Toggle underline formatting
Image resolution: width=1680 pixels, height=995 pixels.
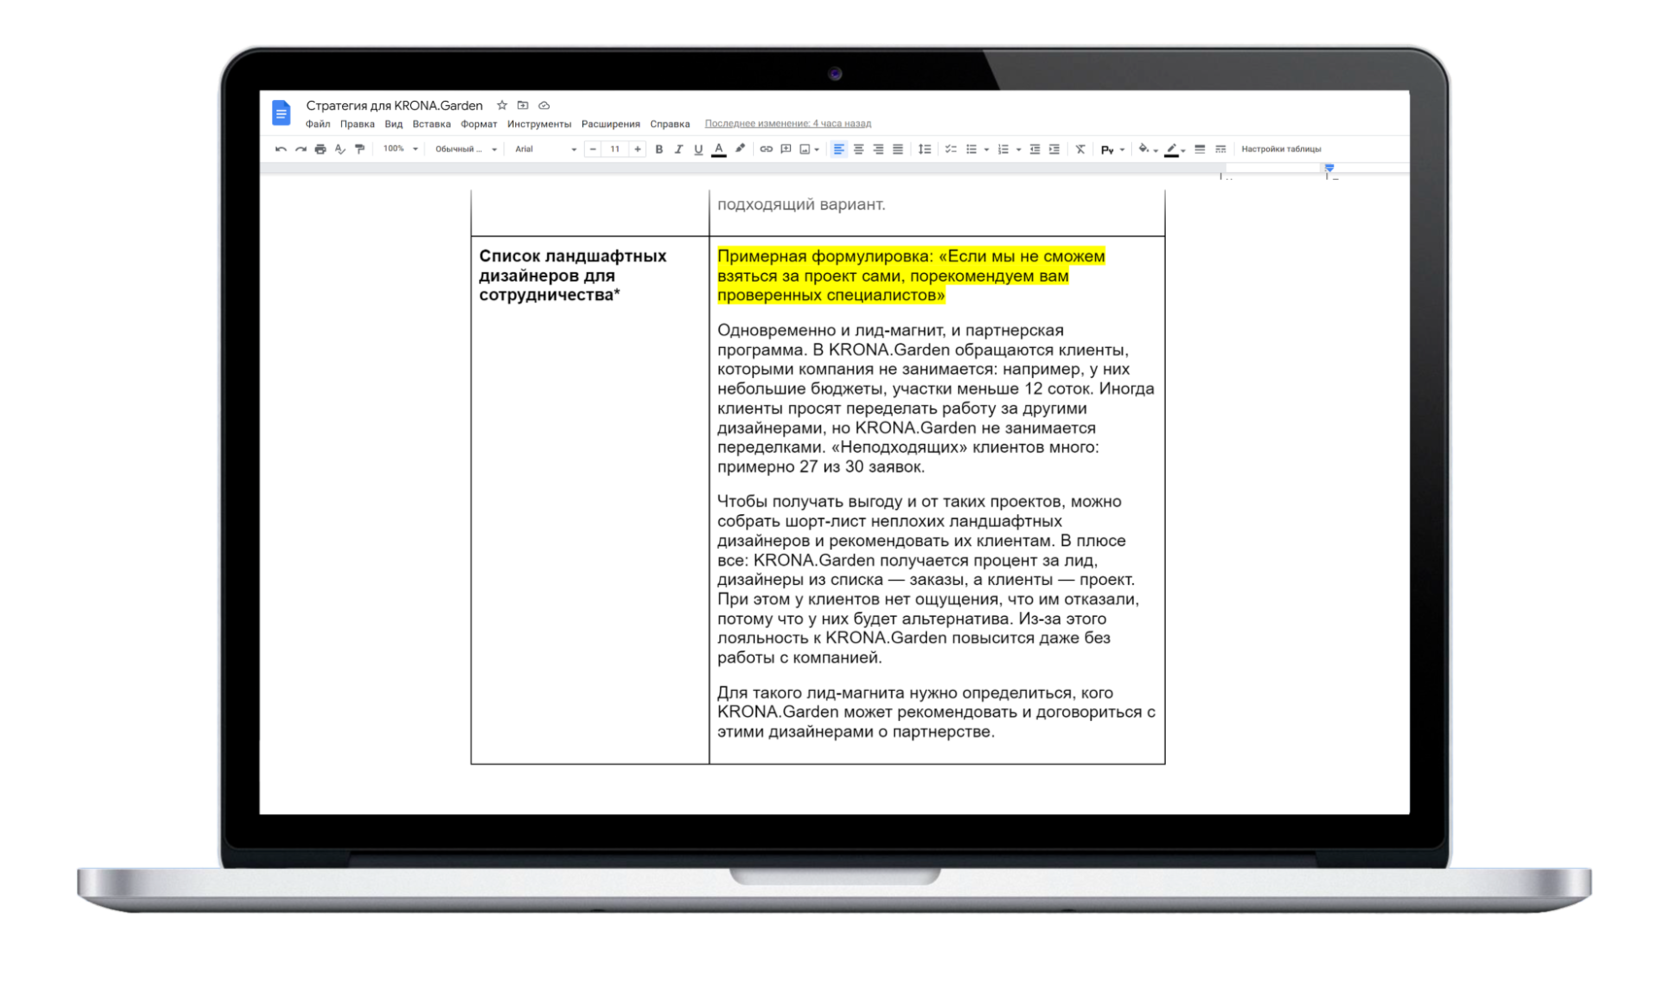coord(698,149)
